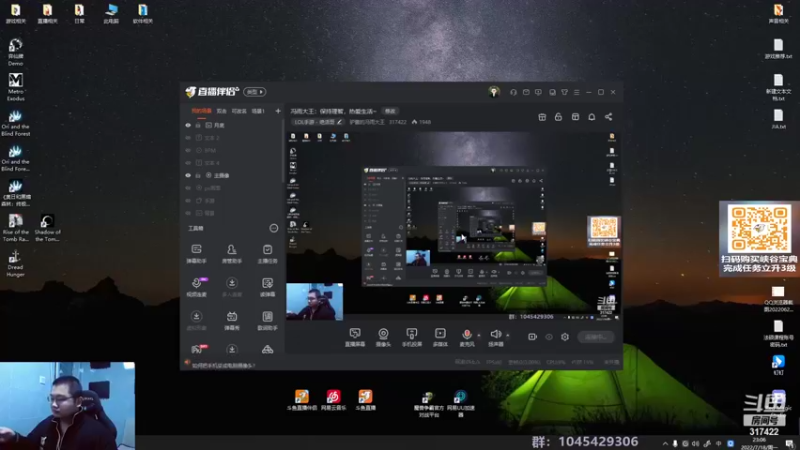
Task: Switch to the 场景1 tab
Action: click(x=258, y=111)
